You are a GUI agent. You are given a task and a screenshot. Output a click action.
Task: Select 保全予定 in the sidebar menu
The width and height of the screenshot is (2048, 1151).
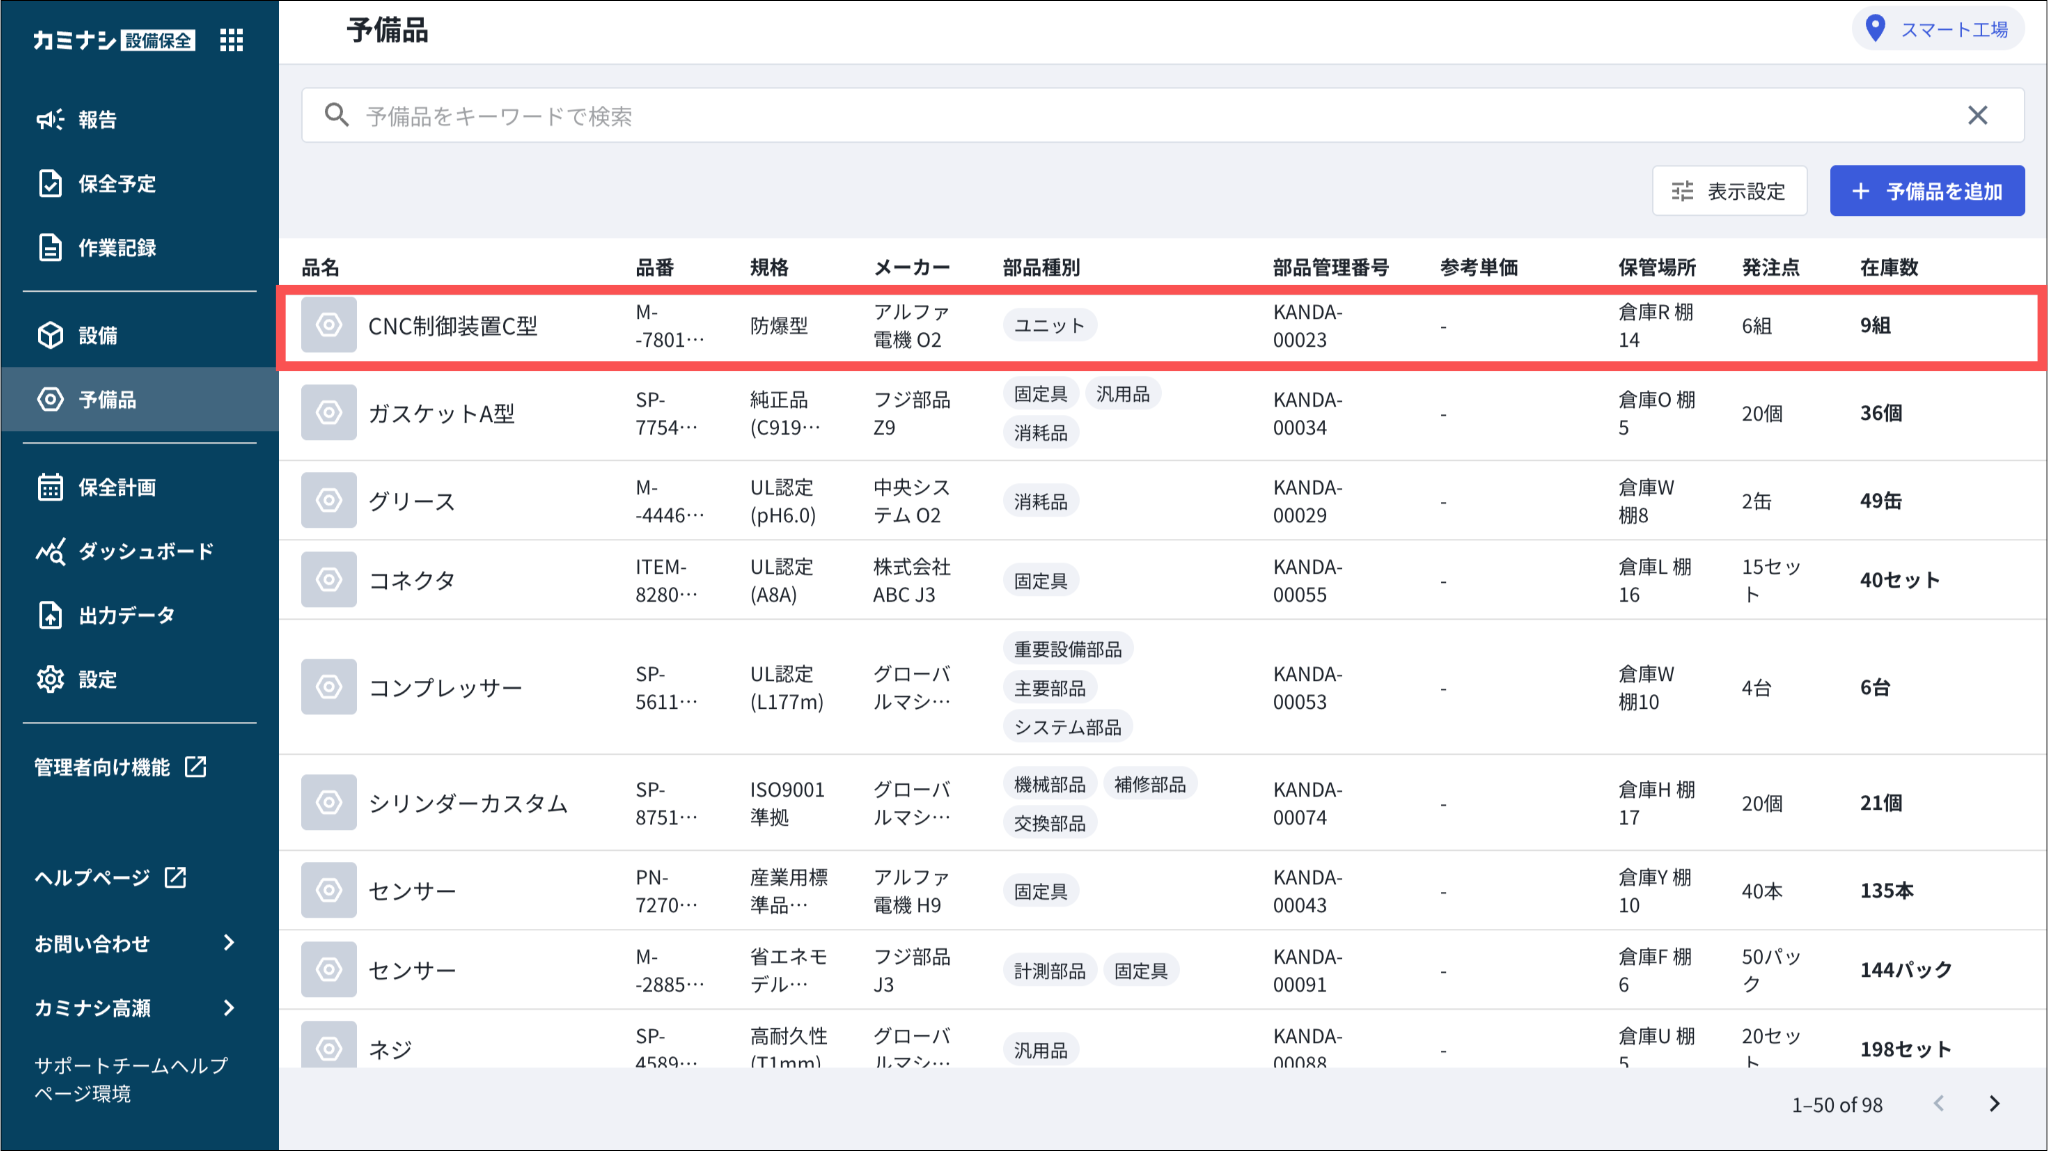click(117, 184)
